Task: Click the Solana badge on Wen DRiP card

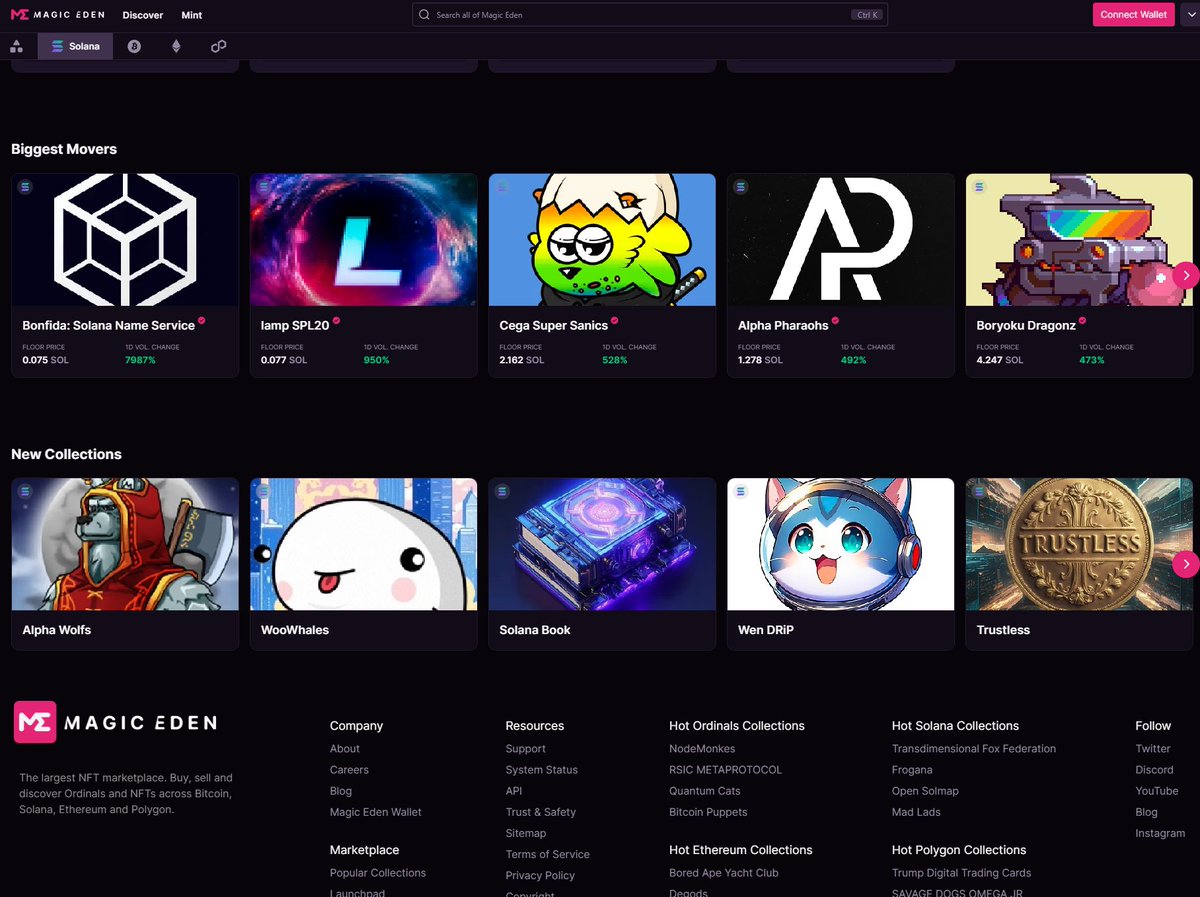Action: pyautogui.click(x=741, y=492)
